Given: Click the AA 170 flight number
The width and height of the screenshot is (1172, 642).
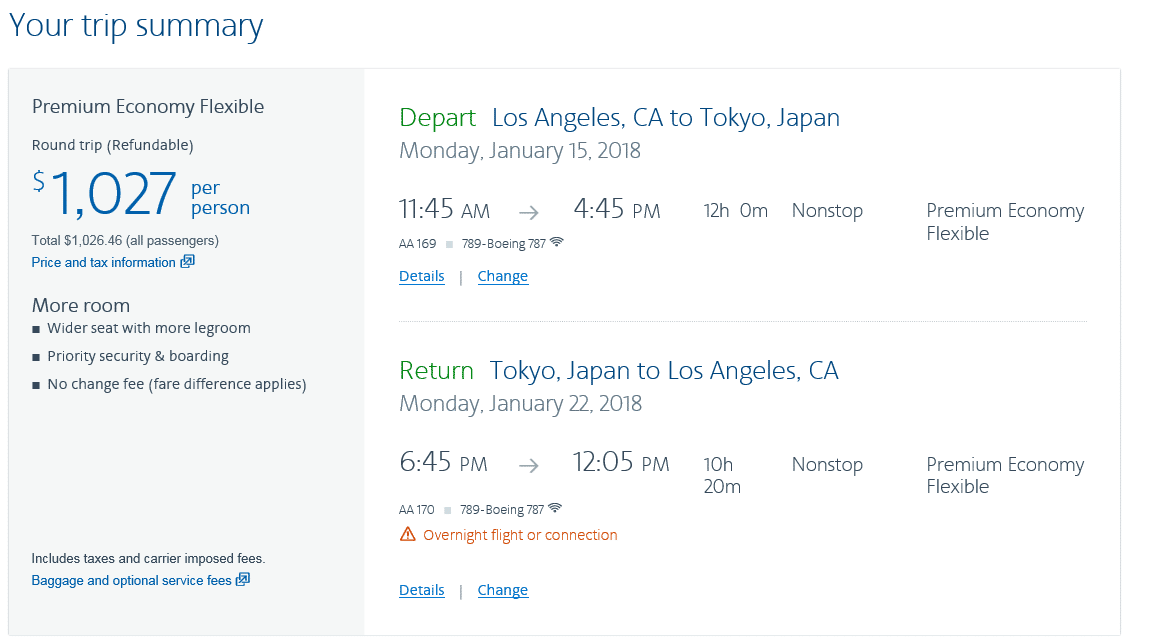Looking at the screenshot, I should 417,509.
